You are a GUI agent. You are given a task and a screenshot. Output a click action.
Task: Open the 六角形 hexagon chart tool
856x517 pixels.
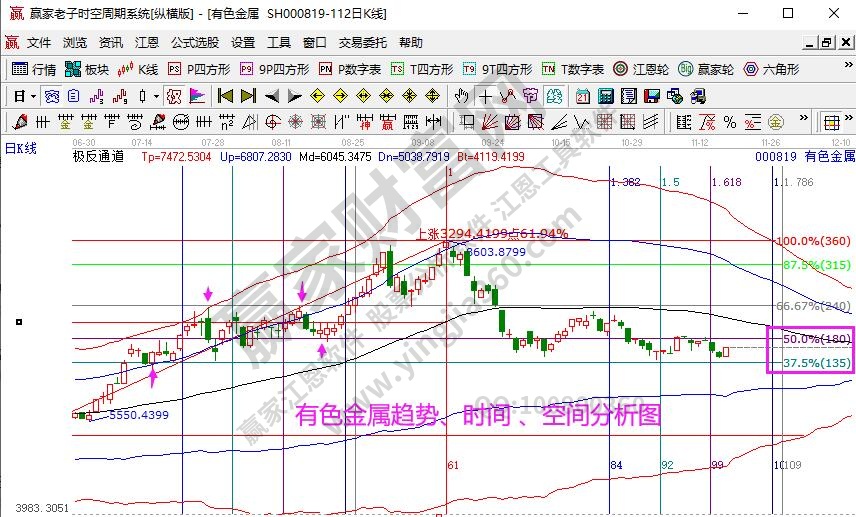pos(769,69)
